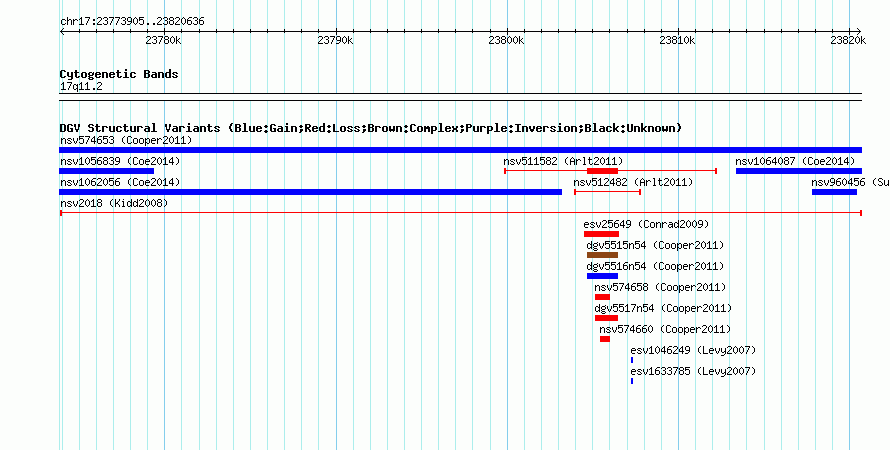Click the 23800k ruler position
Viewport: 890px width, 450px height.
pyautogui.click(x=506, y=40)
